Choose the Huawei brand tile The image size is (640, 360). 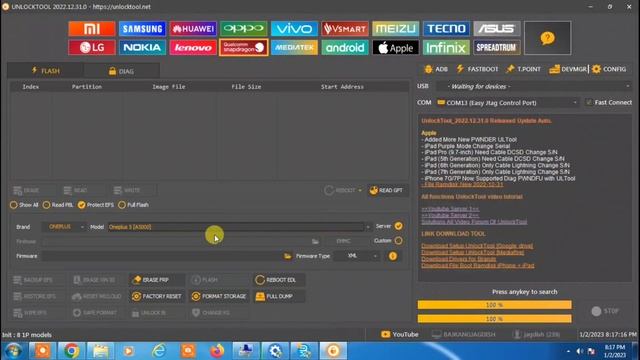pos(193,29)
